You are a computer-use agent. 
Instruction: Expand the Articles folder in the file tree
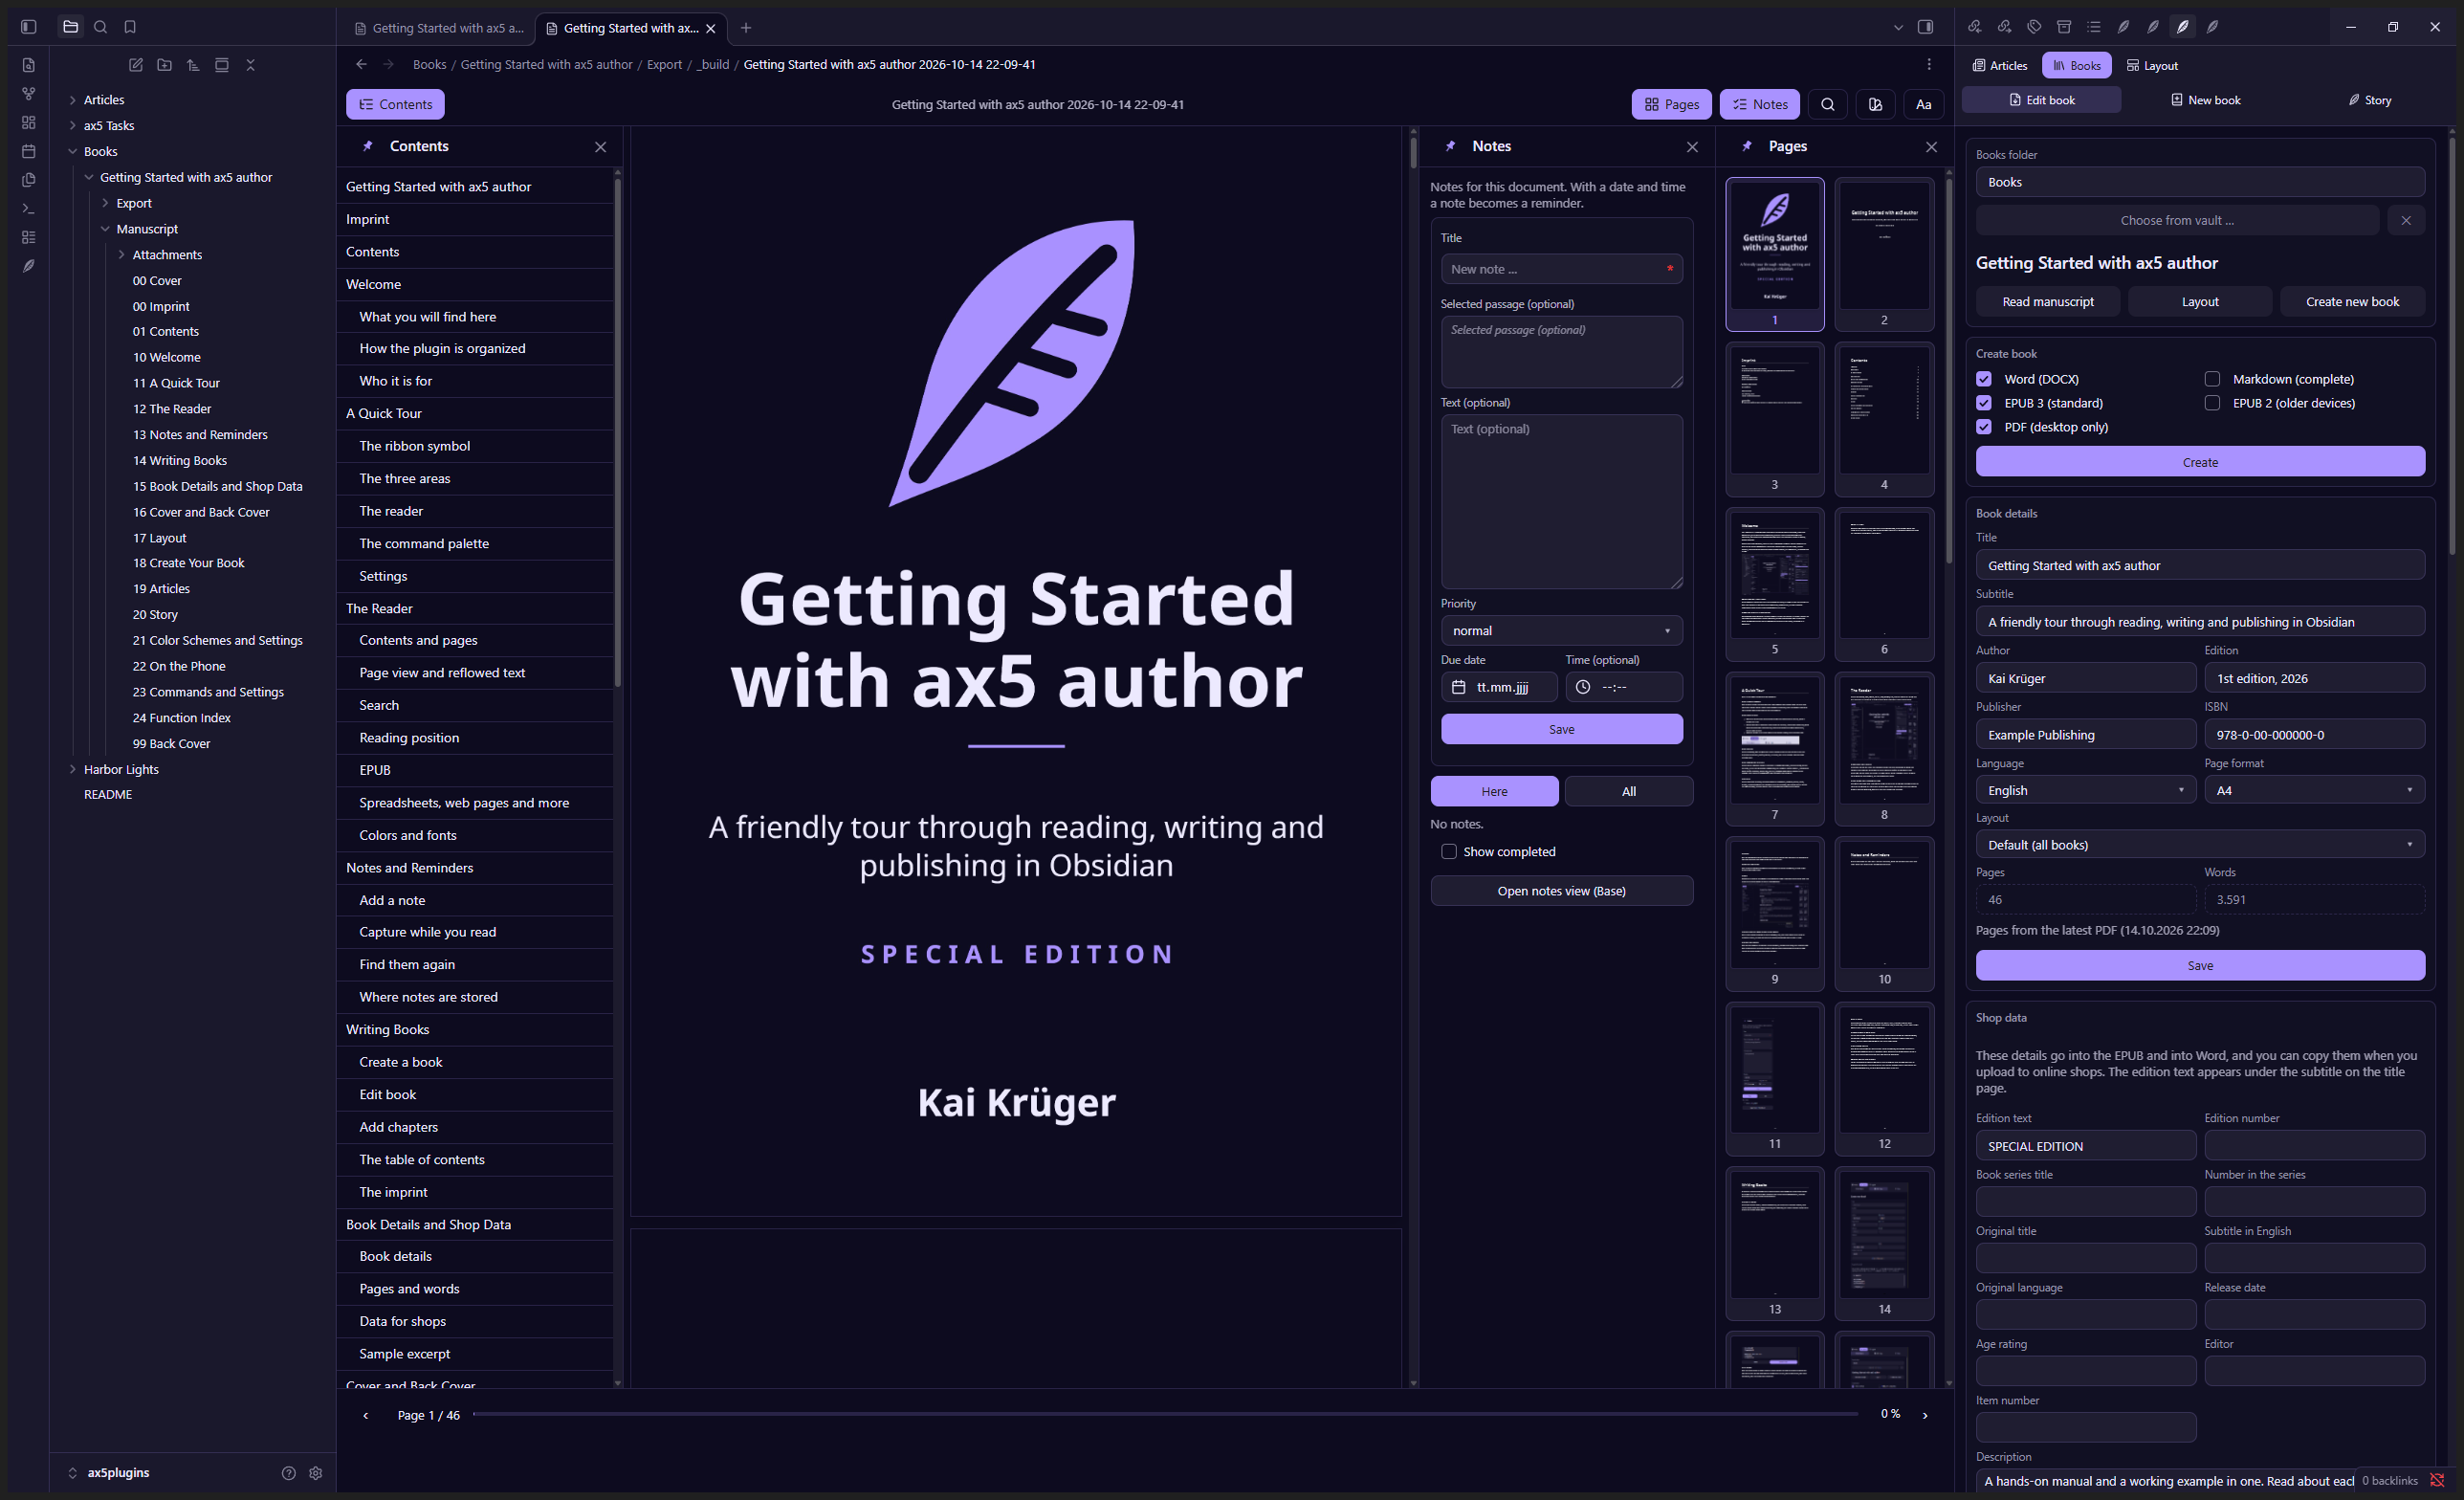pyautogui.click(x=73, y=100)
